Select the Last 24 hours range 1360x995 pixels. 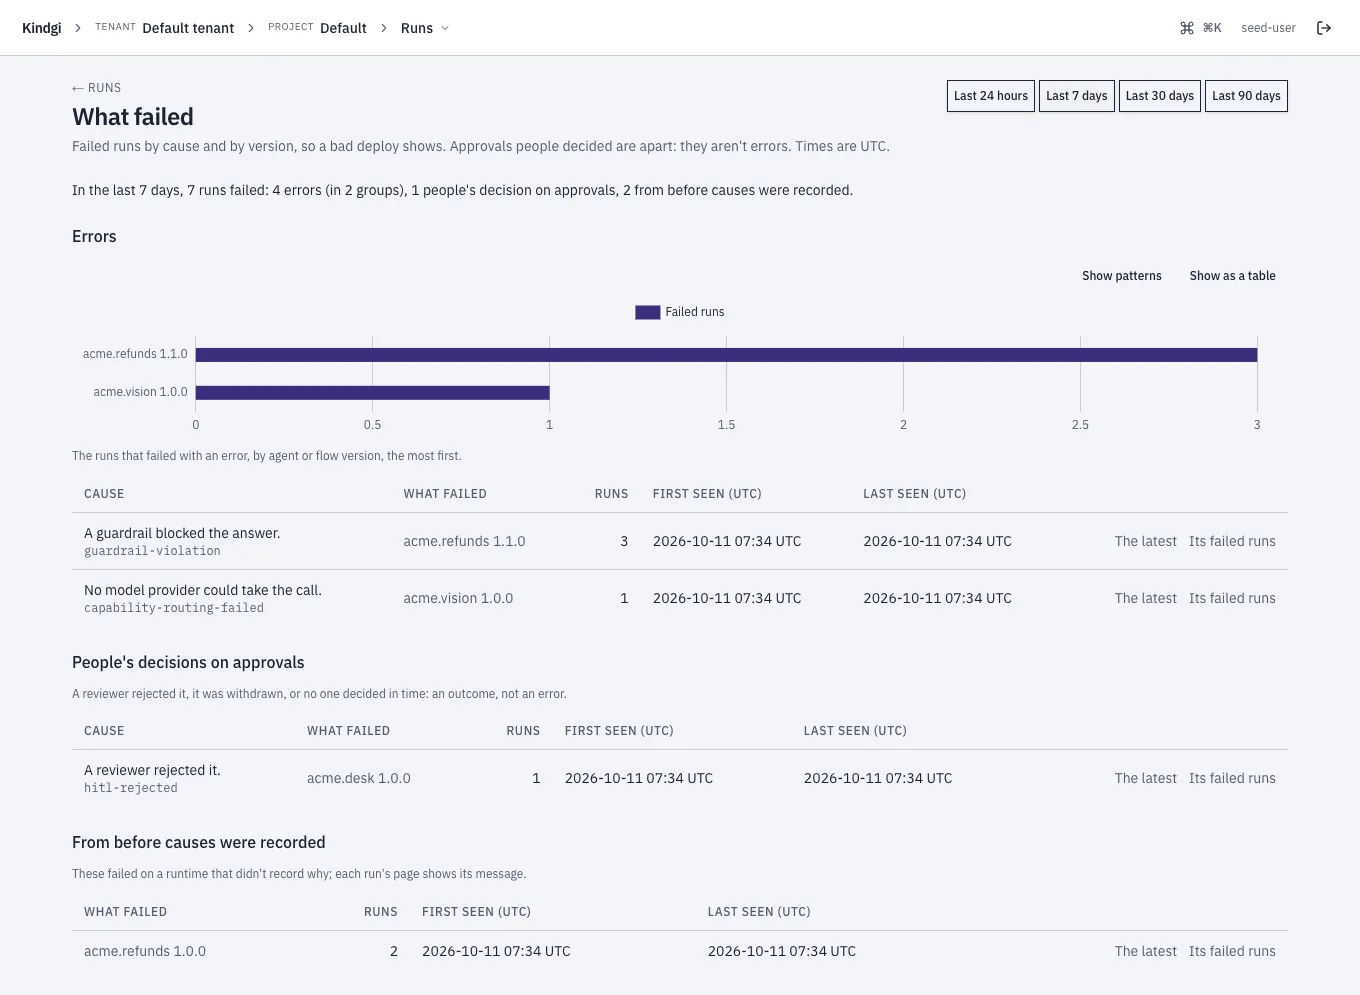pyautogui.click(x=991, y=96)
